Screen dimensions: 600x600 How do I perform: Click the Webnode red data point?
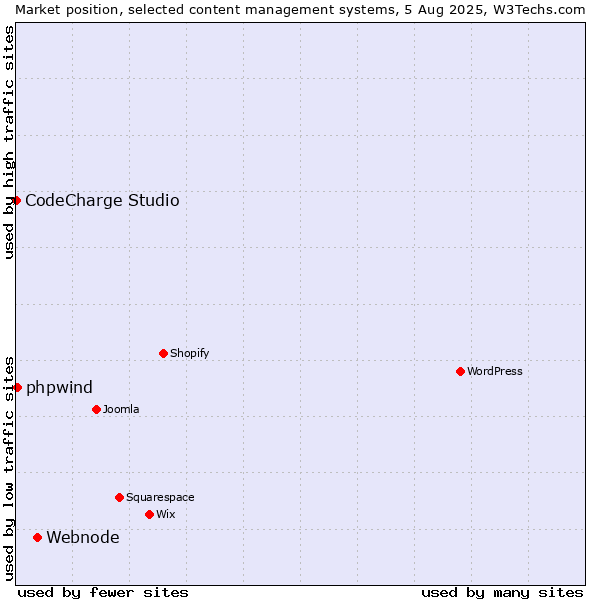click(x=37, y=538)
